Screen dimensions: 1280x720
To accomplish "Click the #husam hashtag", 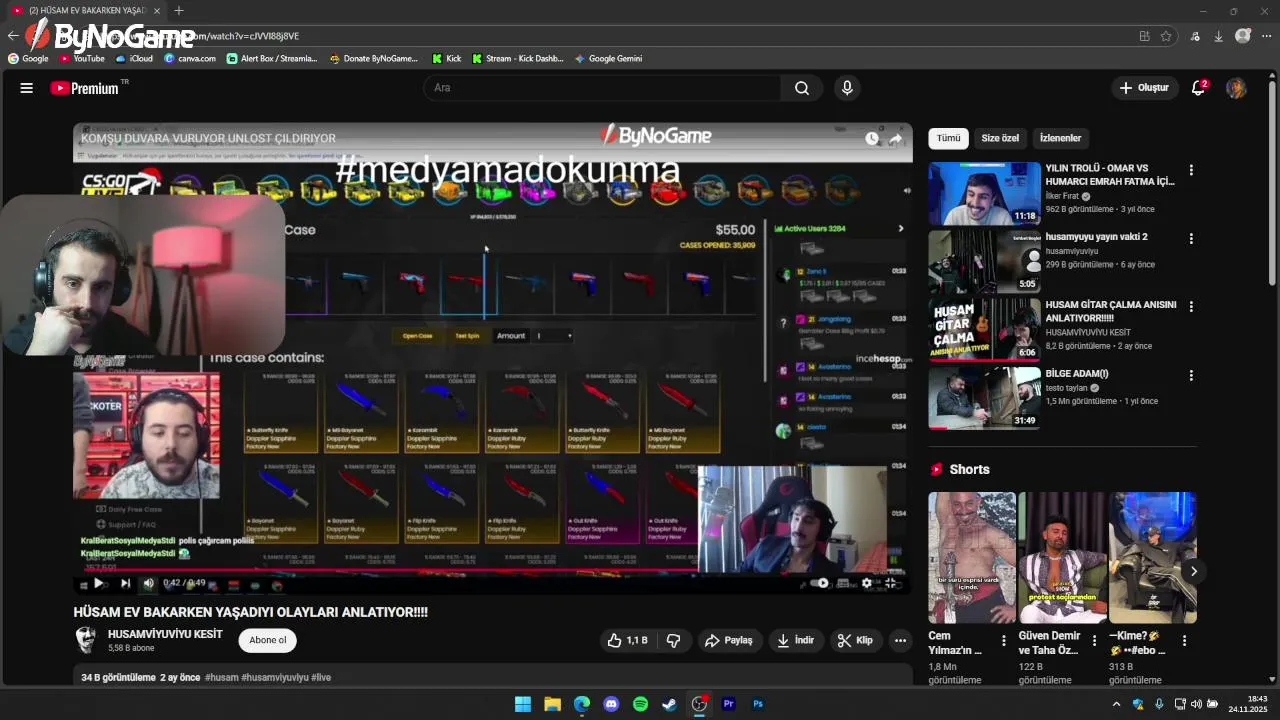I will [x=222, y=677].
